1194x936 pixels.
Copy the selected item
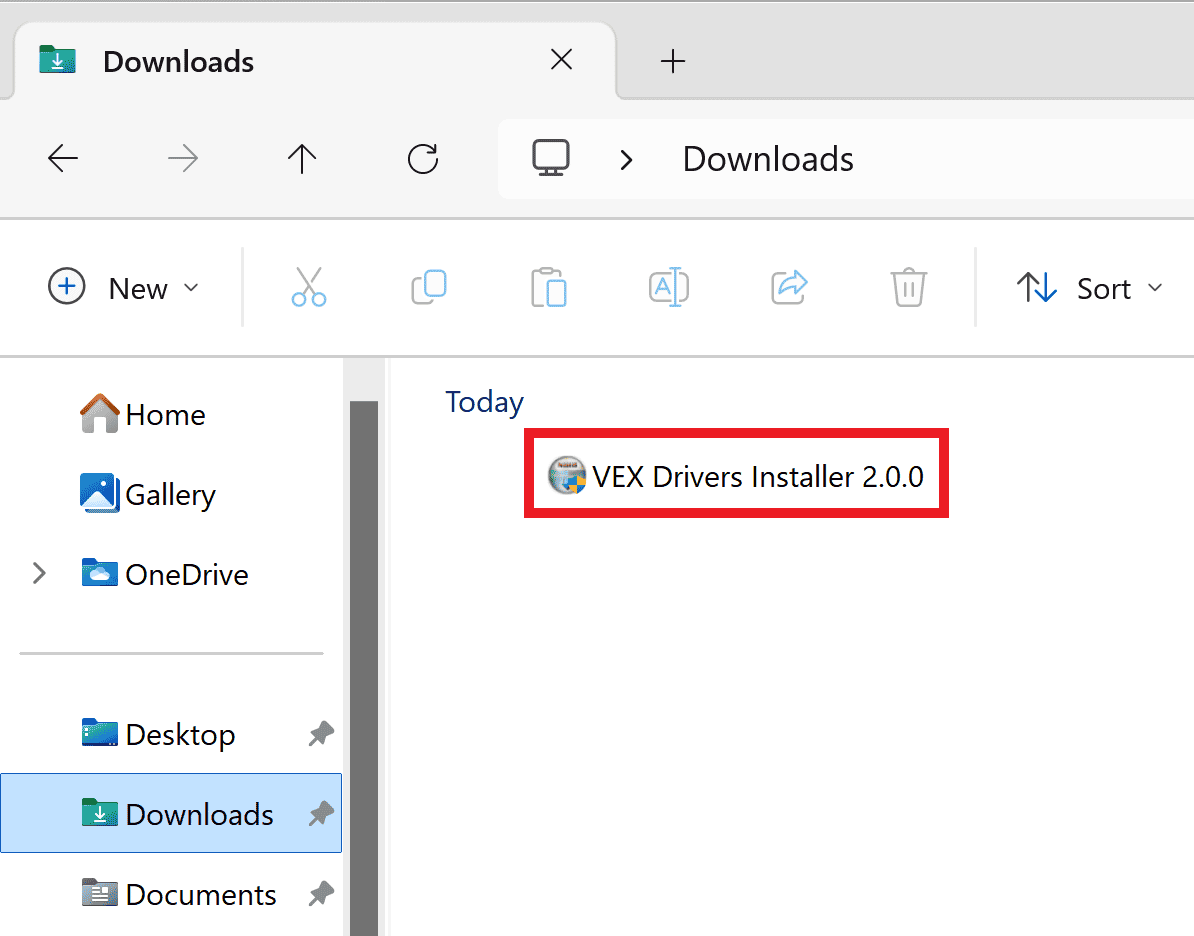(x=428, y=287)
